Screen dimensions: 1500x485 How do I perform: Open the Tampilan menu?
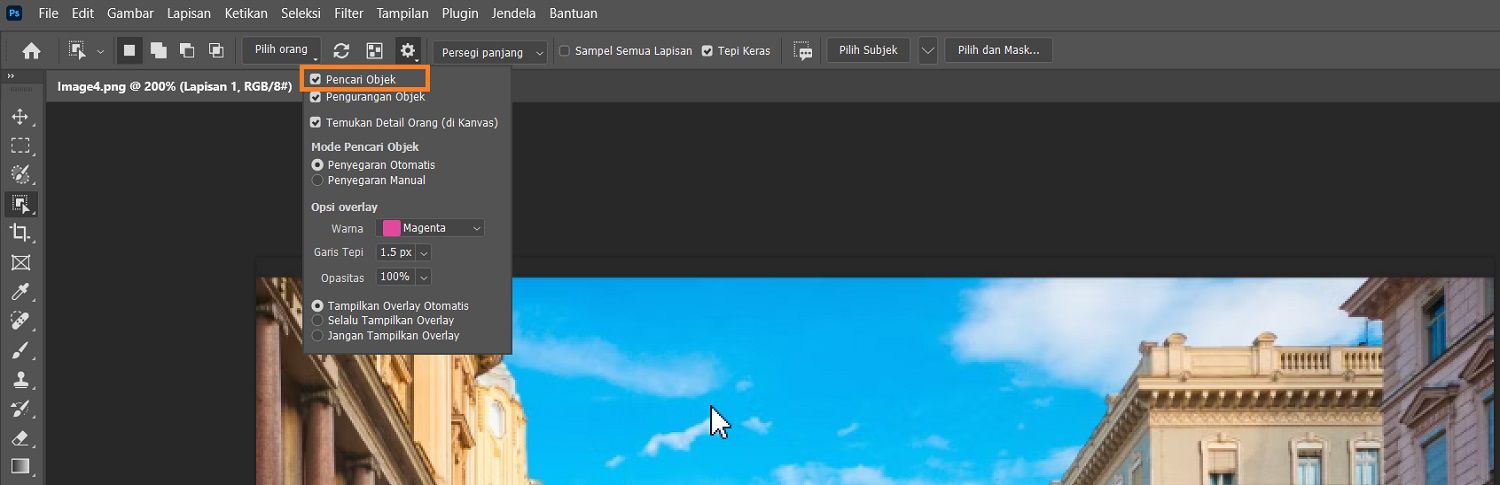click(x=402, y=14)
